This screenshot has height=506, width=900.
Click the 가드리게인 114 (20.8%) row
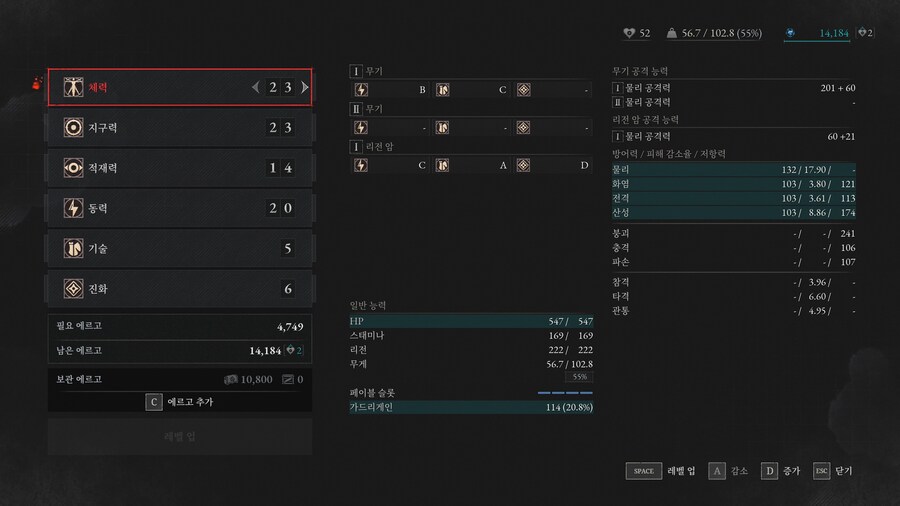tap(471, 407)
